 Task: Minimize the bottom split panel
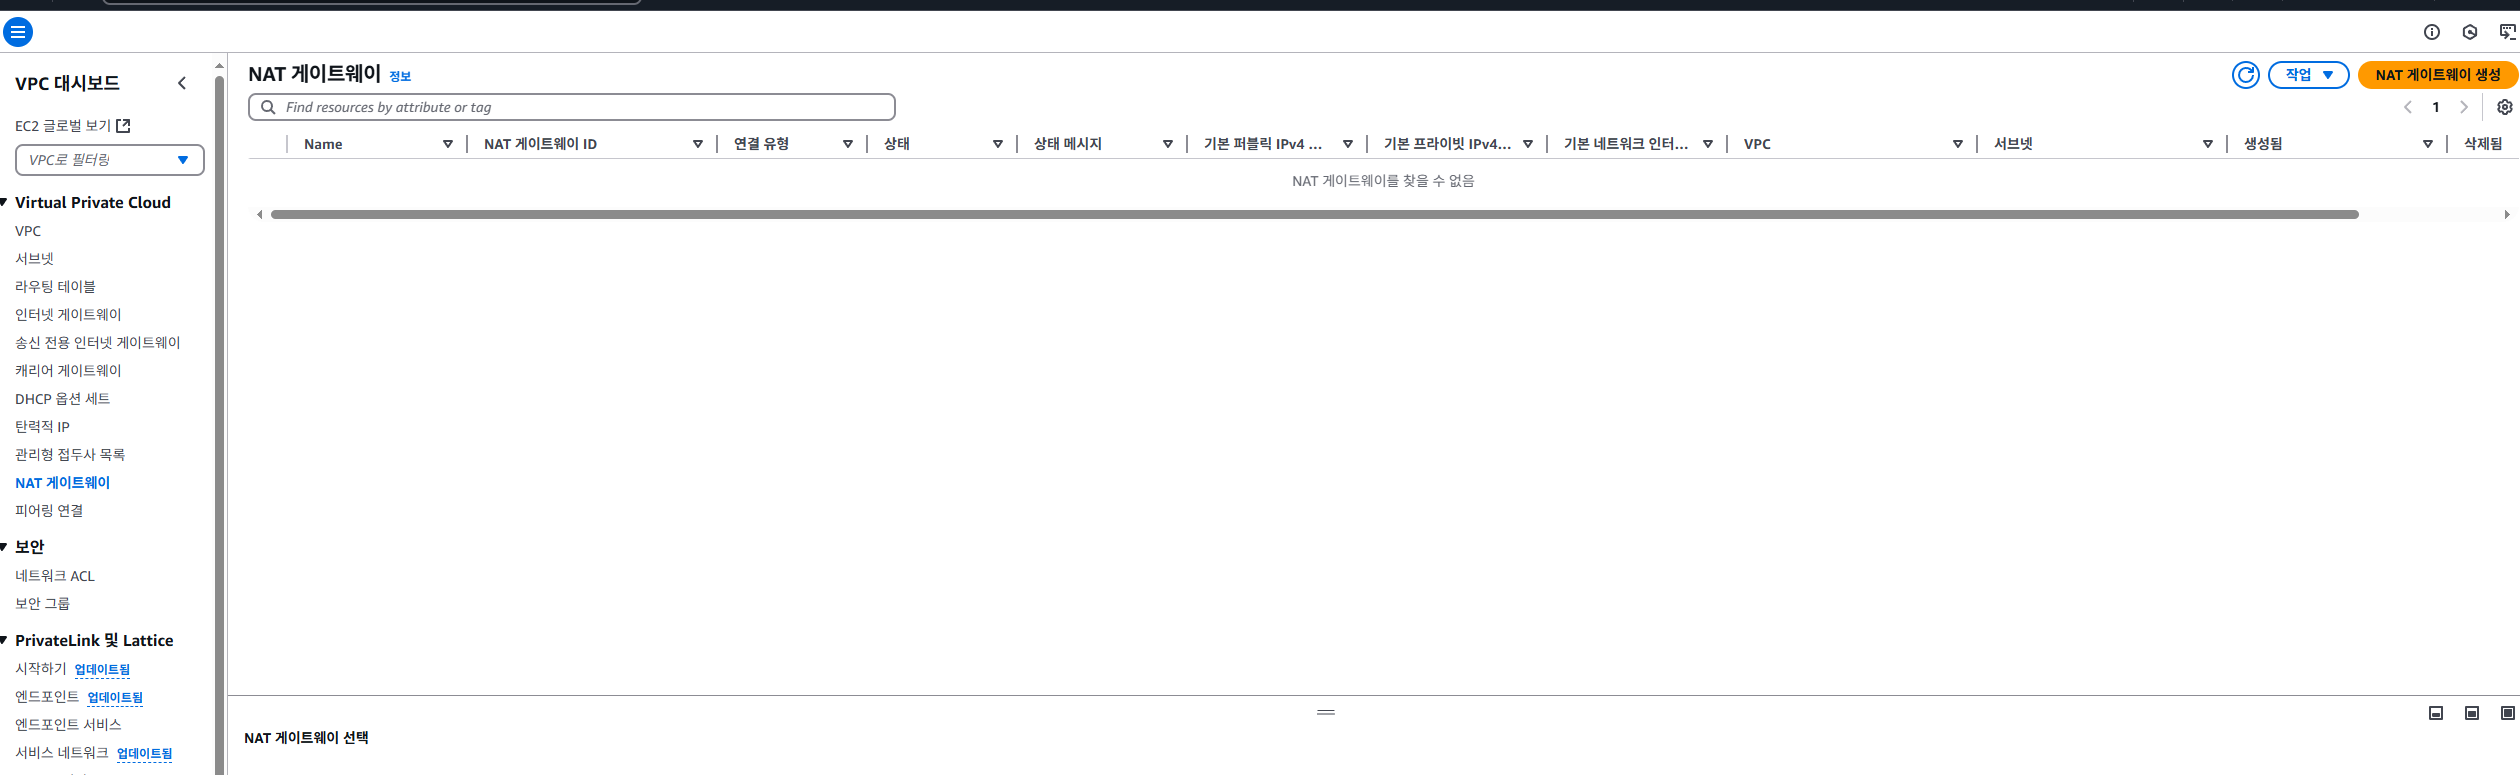[x=2436, y=713]
